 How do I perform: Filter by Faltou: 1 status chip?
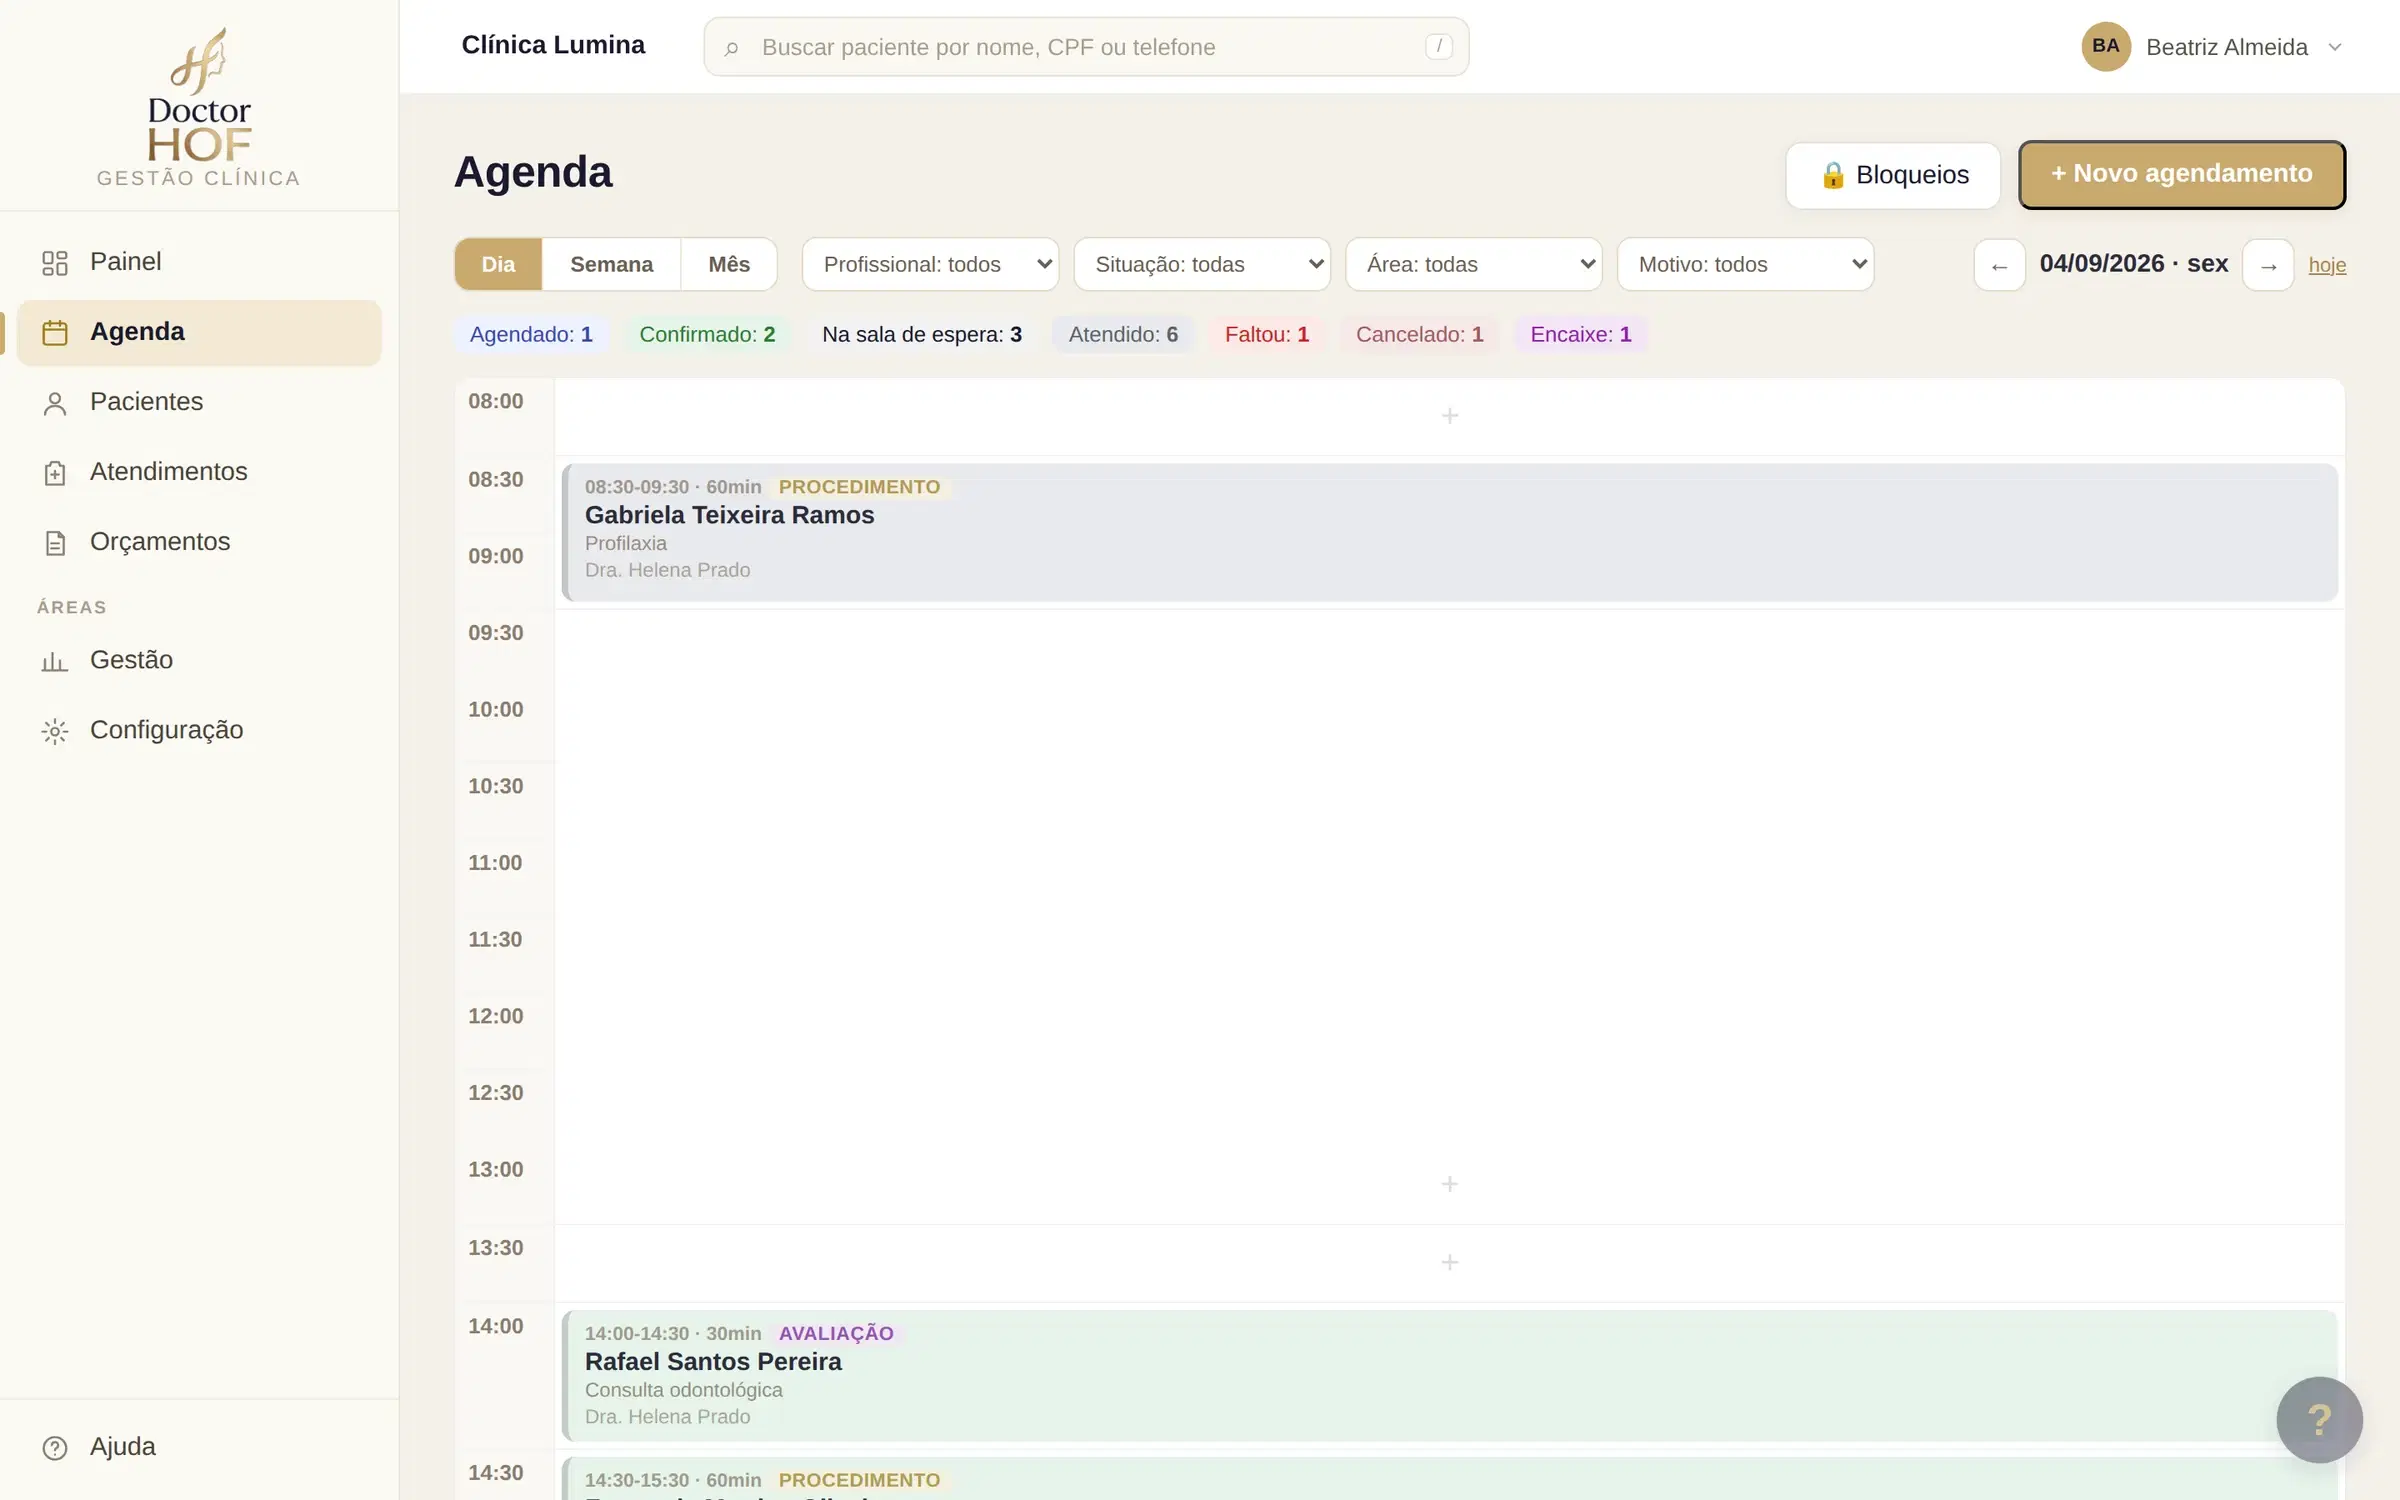point(1266,334)
